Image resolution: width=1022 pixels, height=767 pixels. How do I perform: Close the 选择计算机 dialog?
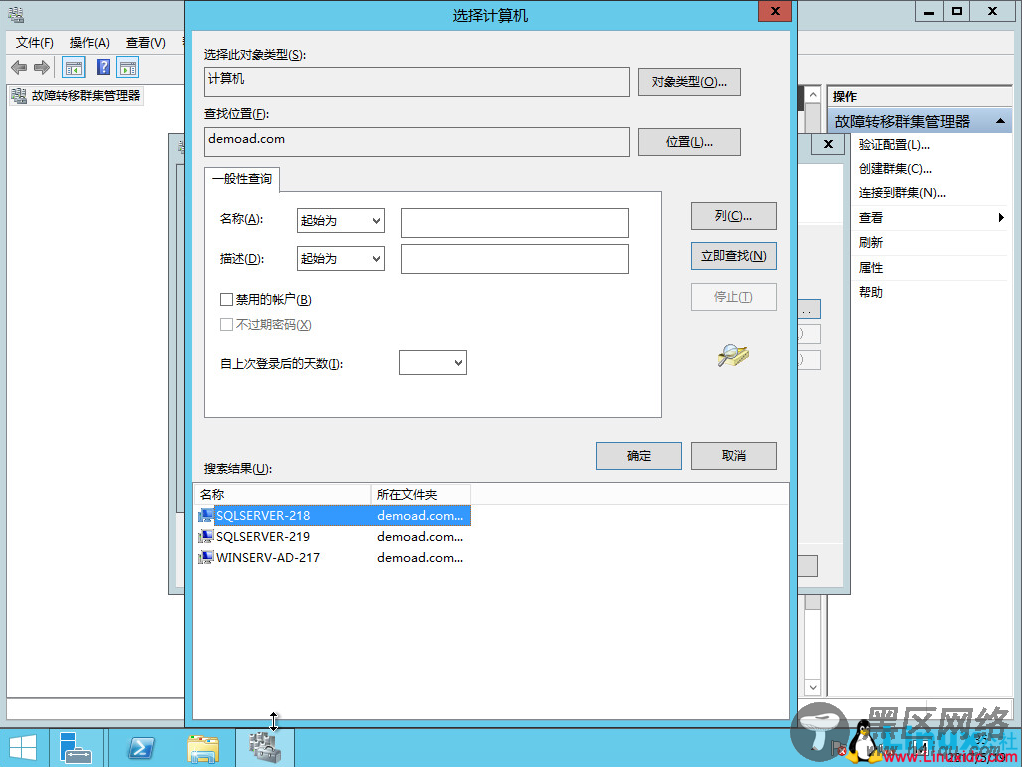775,11
